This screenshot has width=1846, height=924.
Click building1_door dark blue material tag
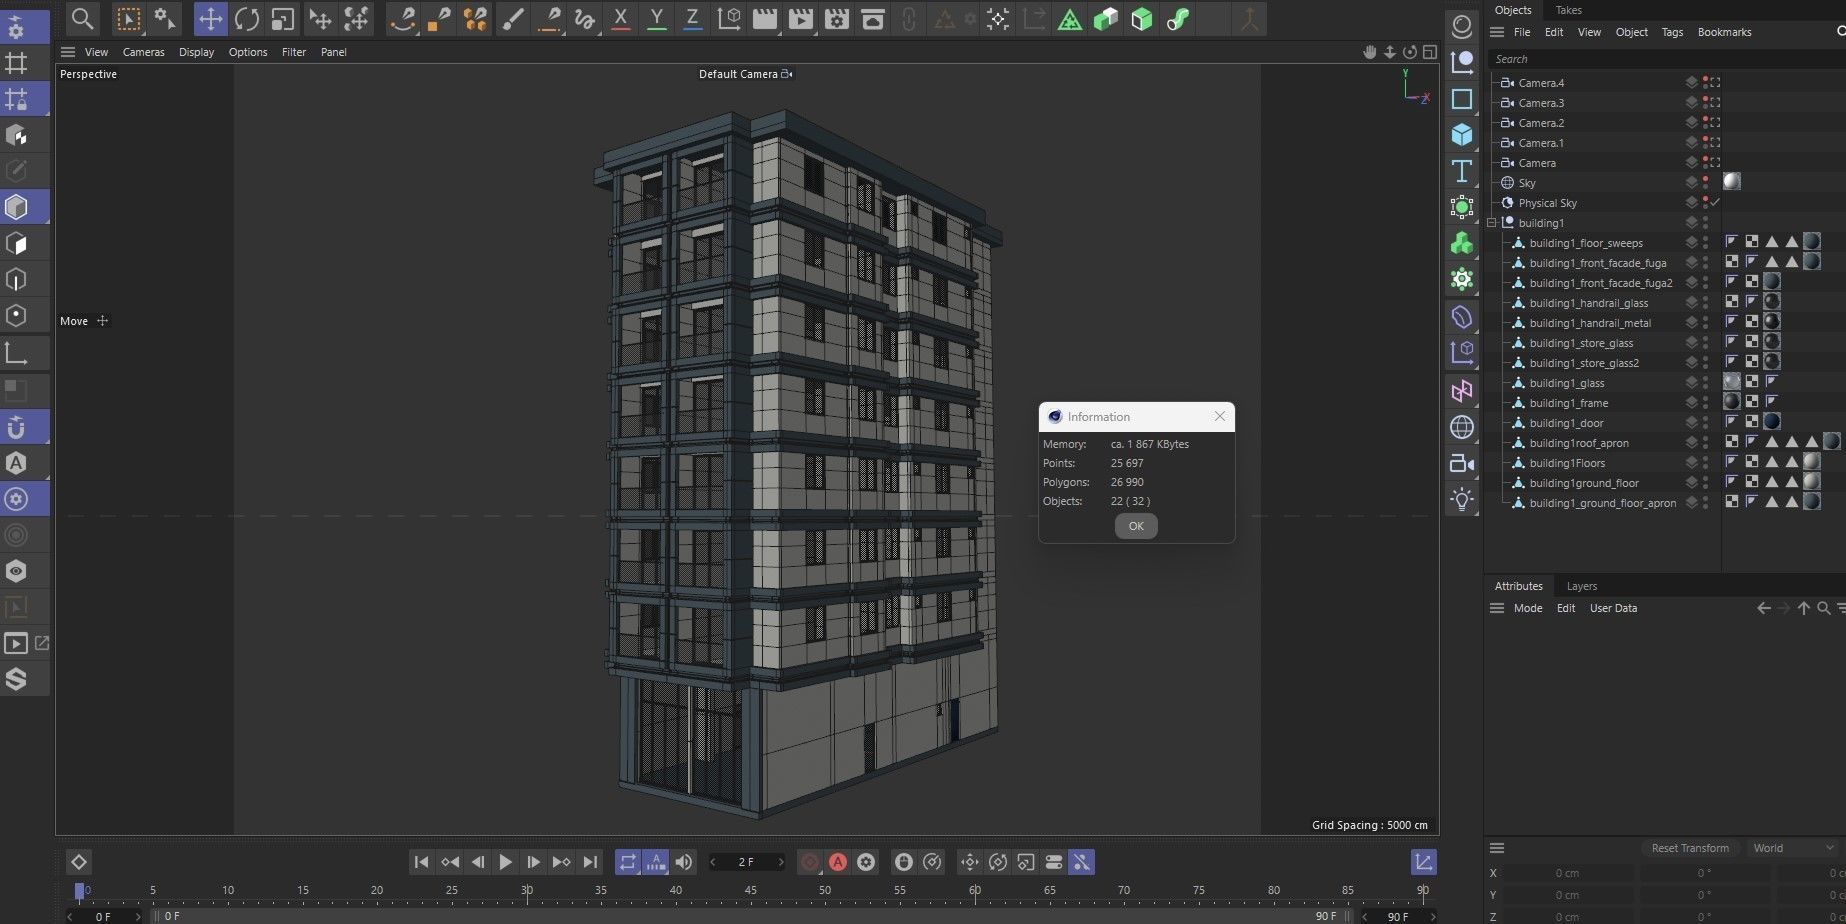pyautogui.click(x=1772, y=422)
